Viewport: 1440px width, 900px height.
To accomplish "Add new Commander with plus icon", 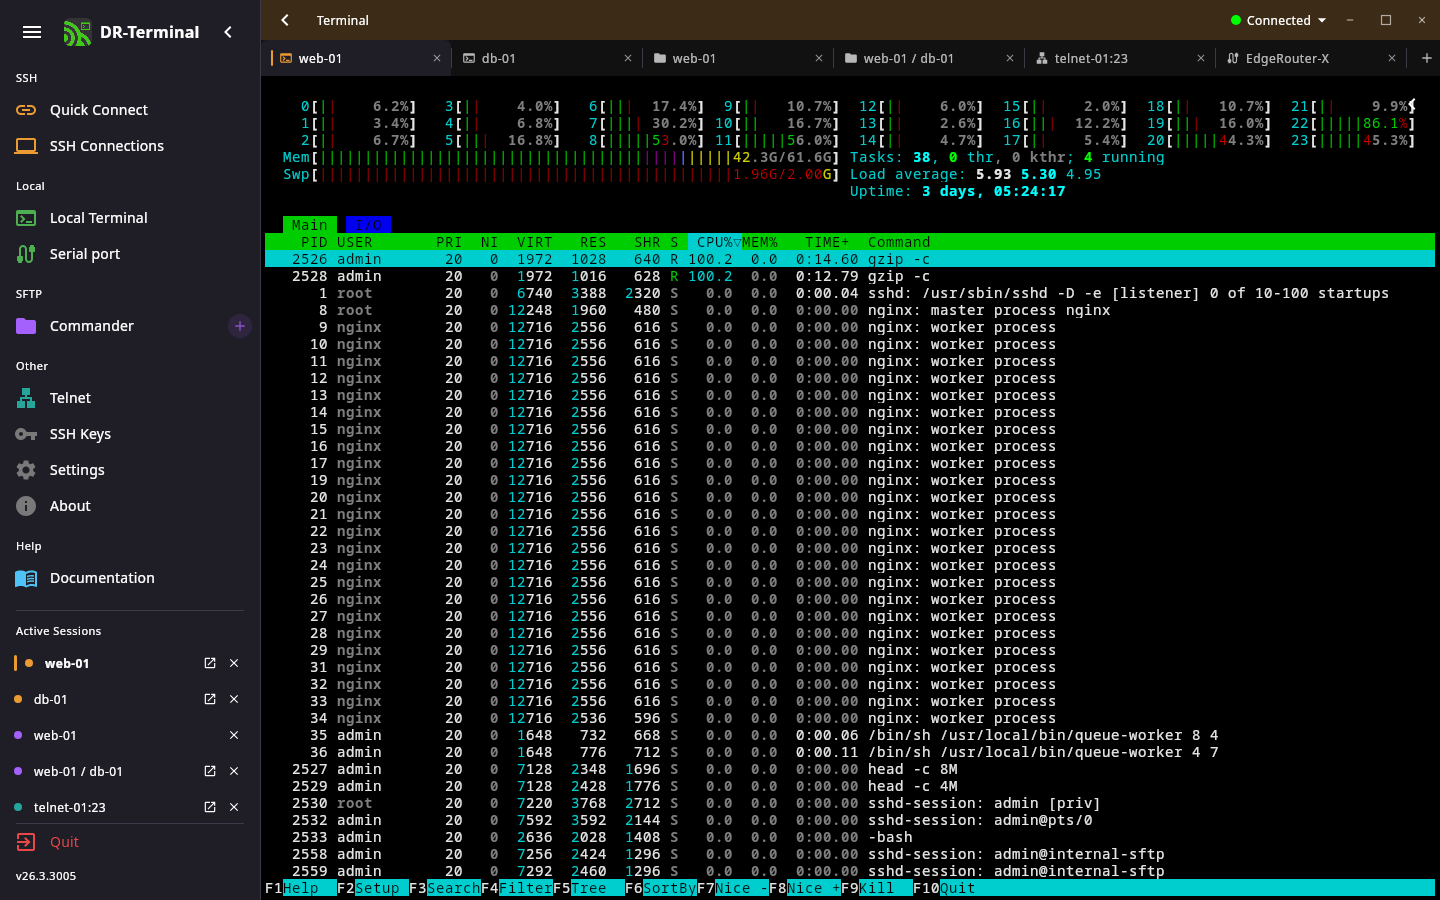I will tap(240, 326).
